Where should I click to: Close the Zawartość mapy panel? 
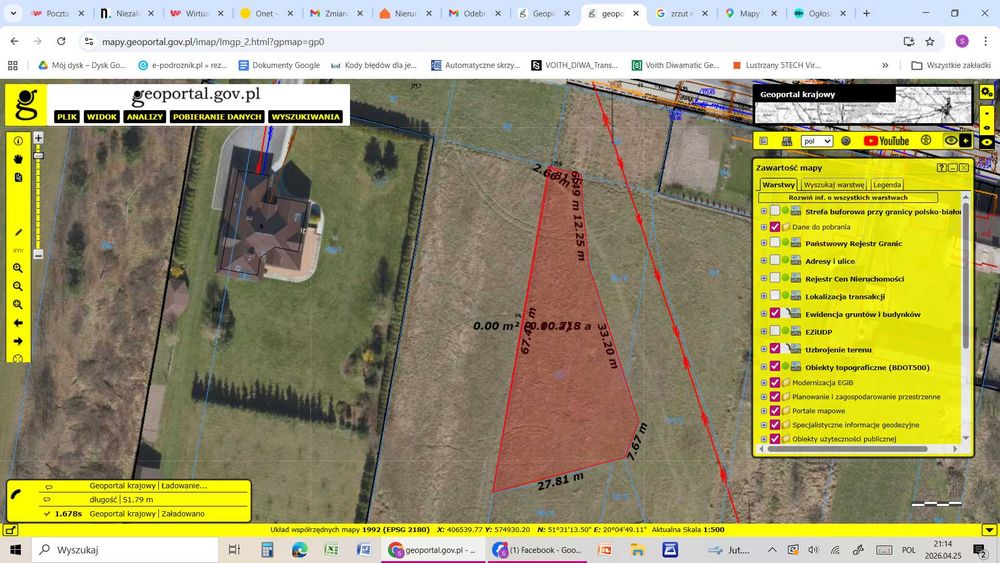pyautogui.click(x=964, y=168)
